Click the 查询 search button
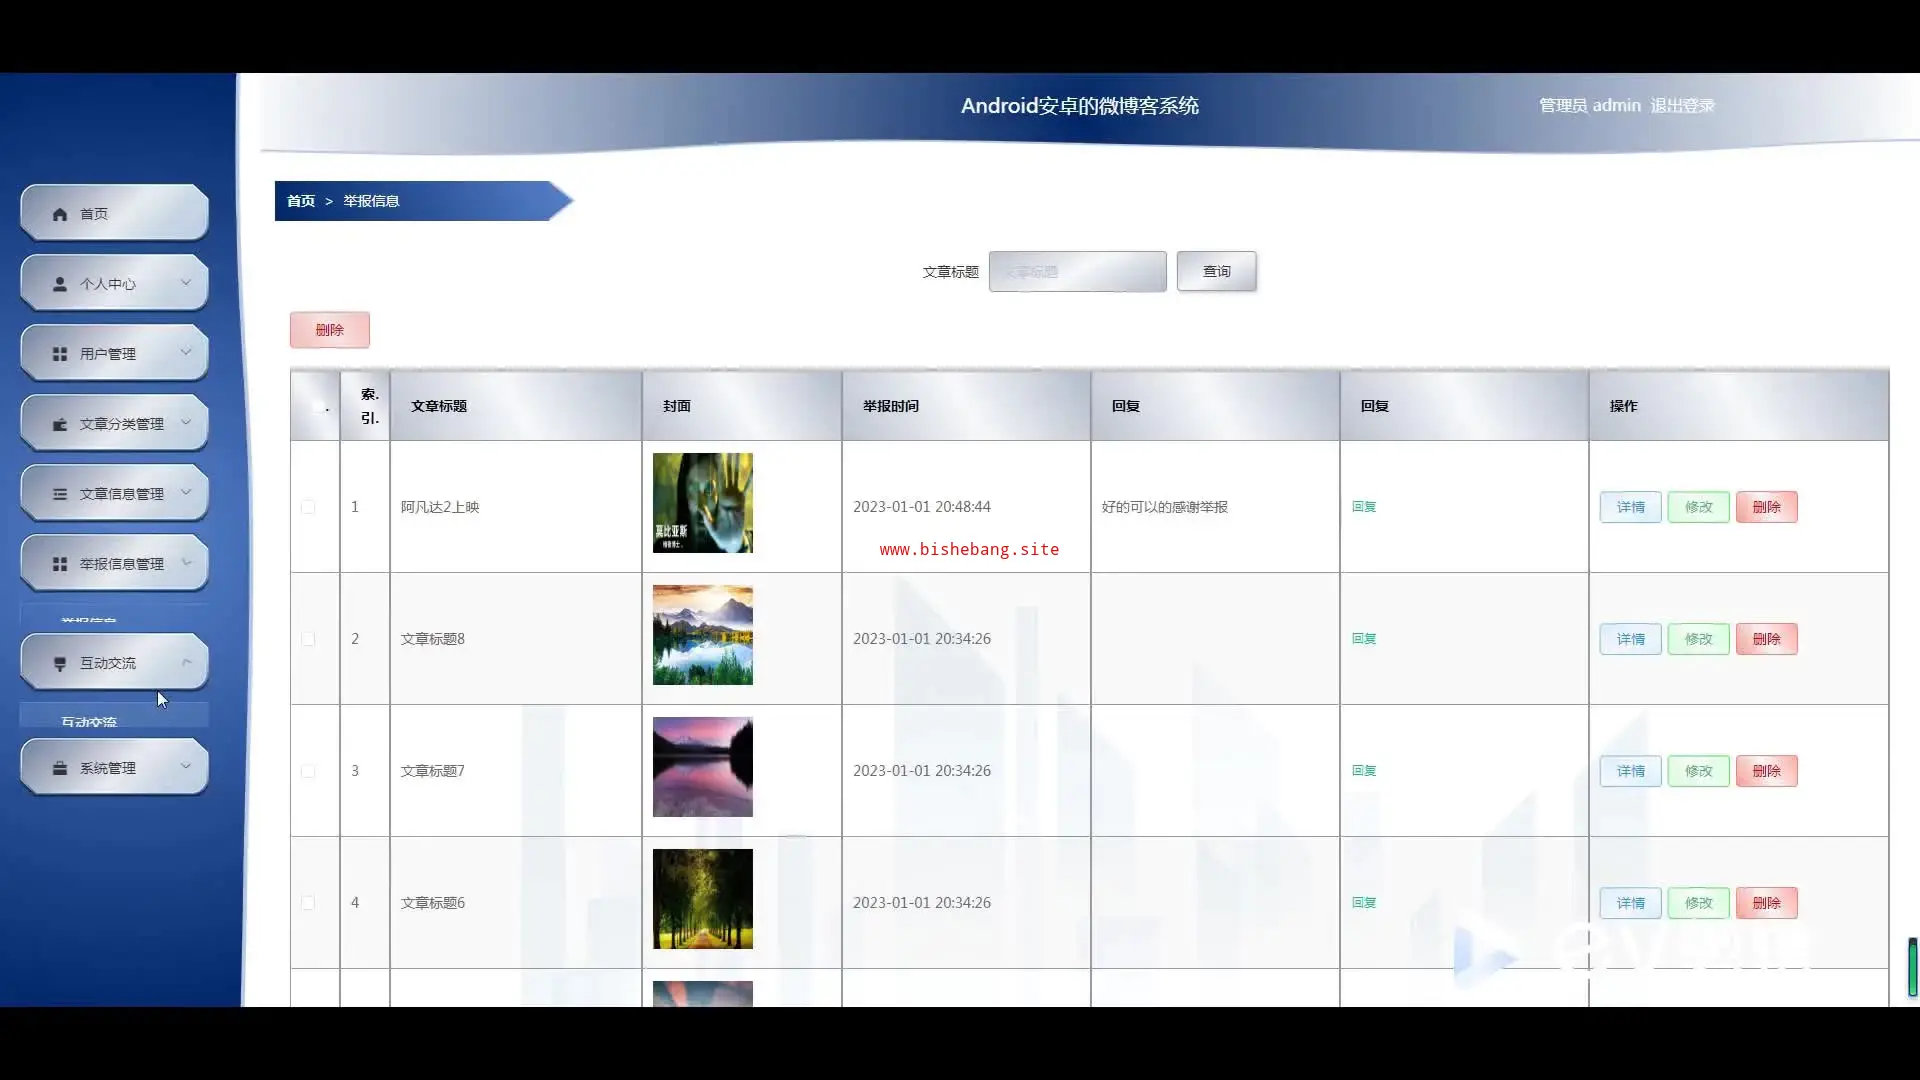 1216,271
